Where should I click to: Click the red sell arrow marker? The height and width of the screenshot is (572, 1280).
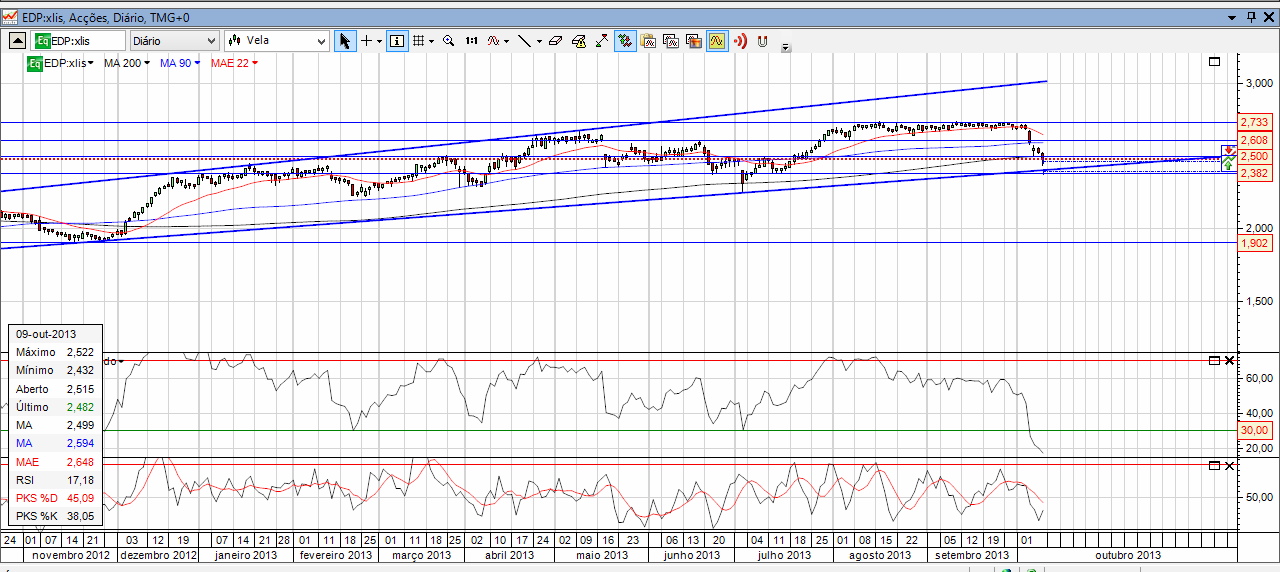pos(1228,150)
